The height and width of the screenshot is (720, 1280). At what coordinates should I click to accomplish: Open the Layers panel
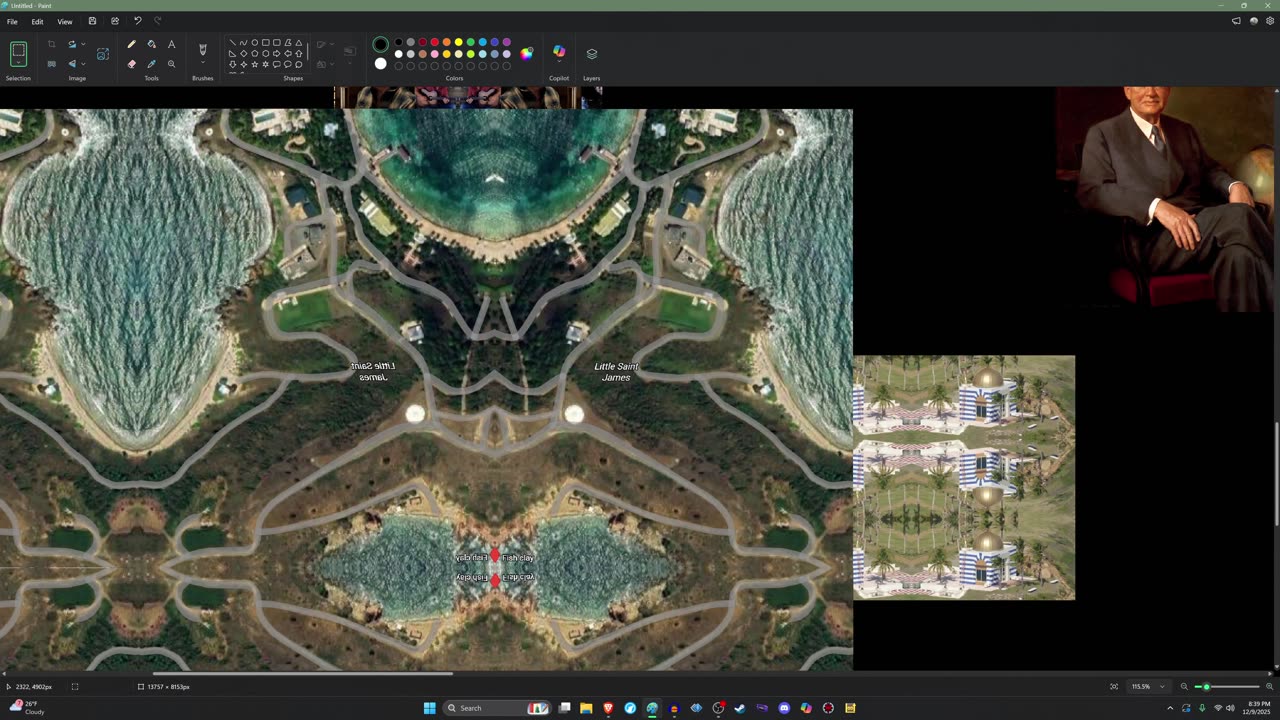click(x=591, y=54)
